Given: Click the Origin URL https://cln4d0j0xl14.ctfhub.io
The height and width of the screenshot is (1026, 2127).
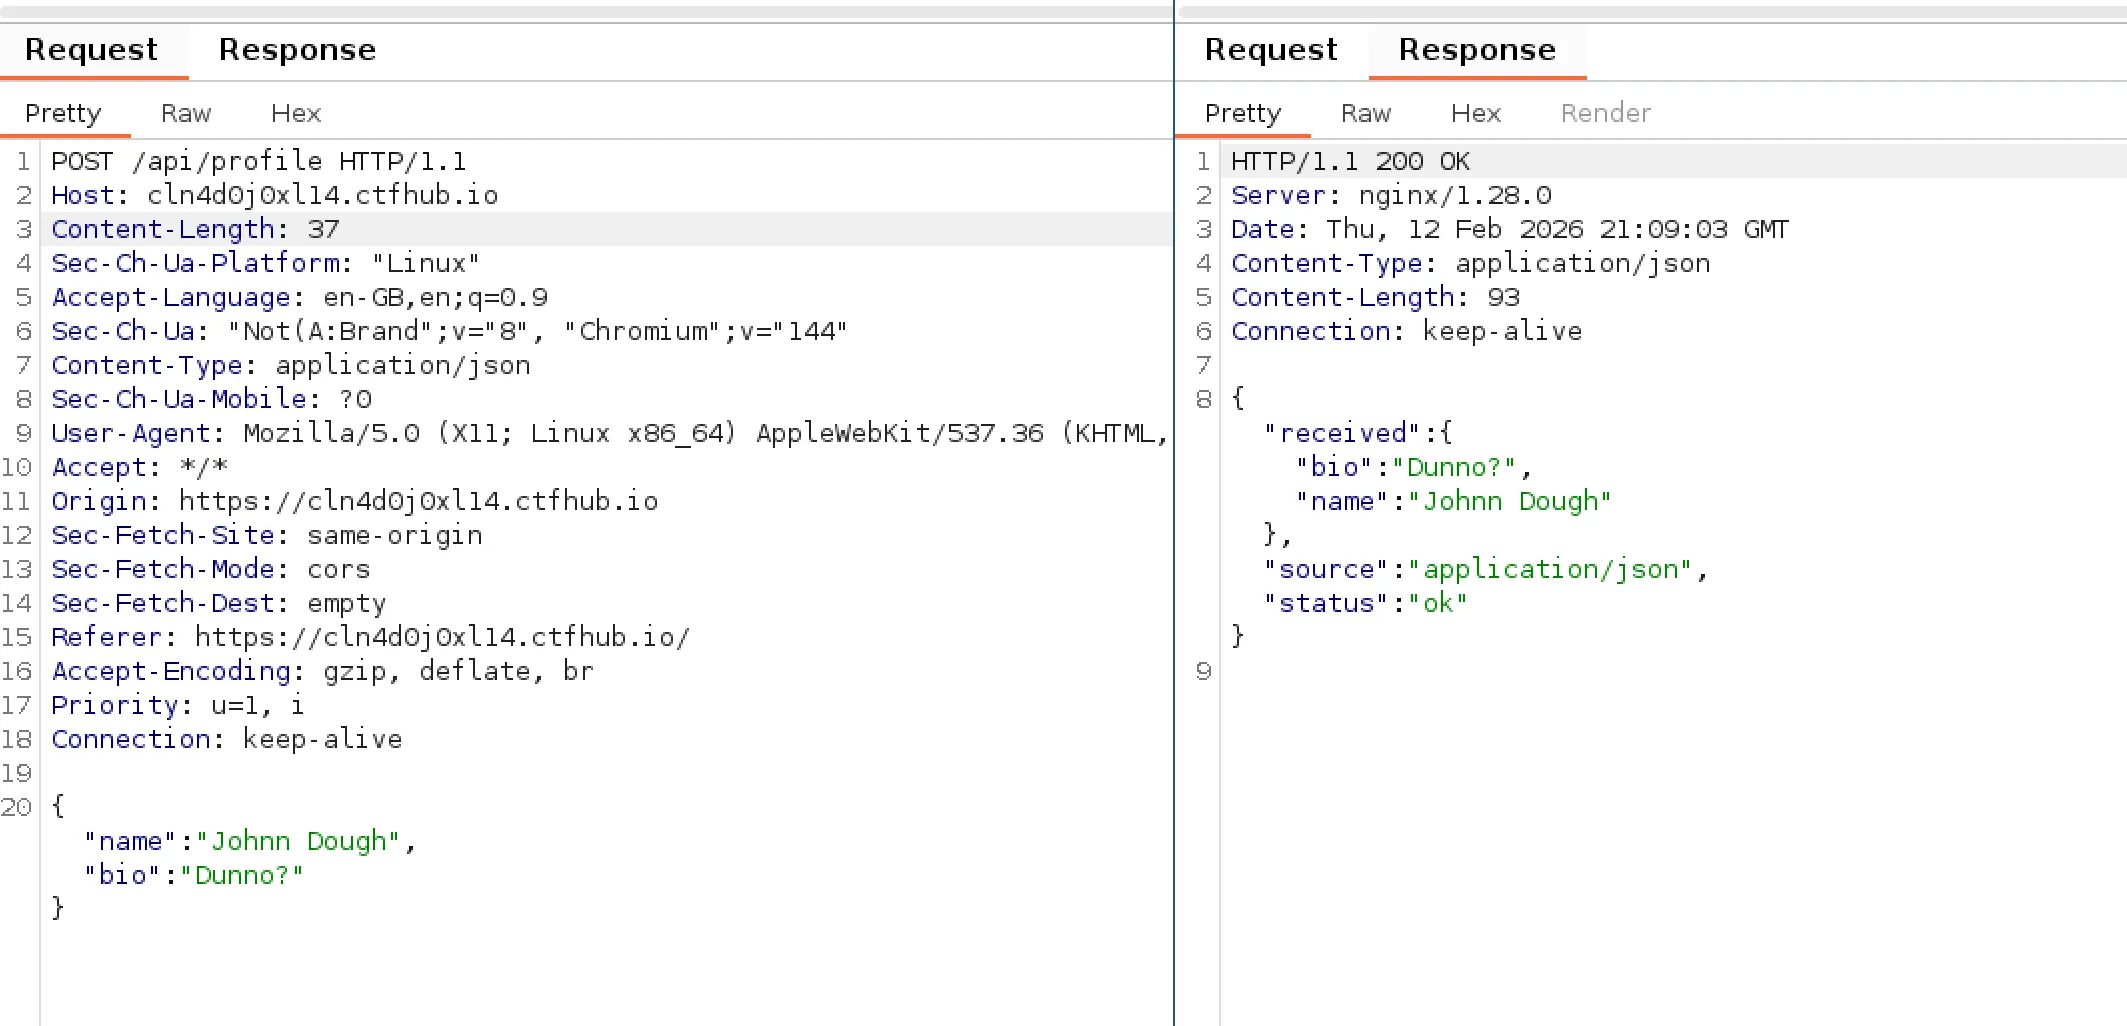Looking at the screenshot, I should click(x=417, y=501).
